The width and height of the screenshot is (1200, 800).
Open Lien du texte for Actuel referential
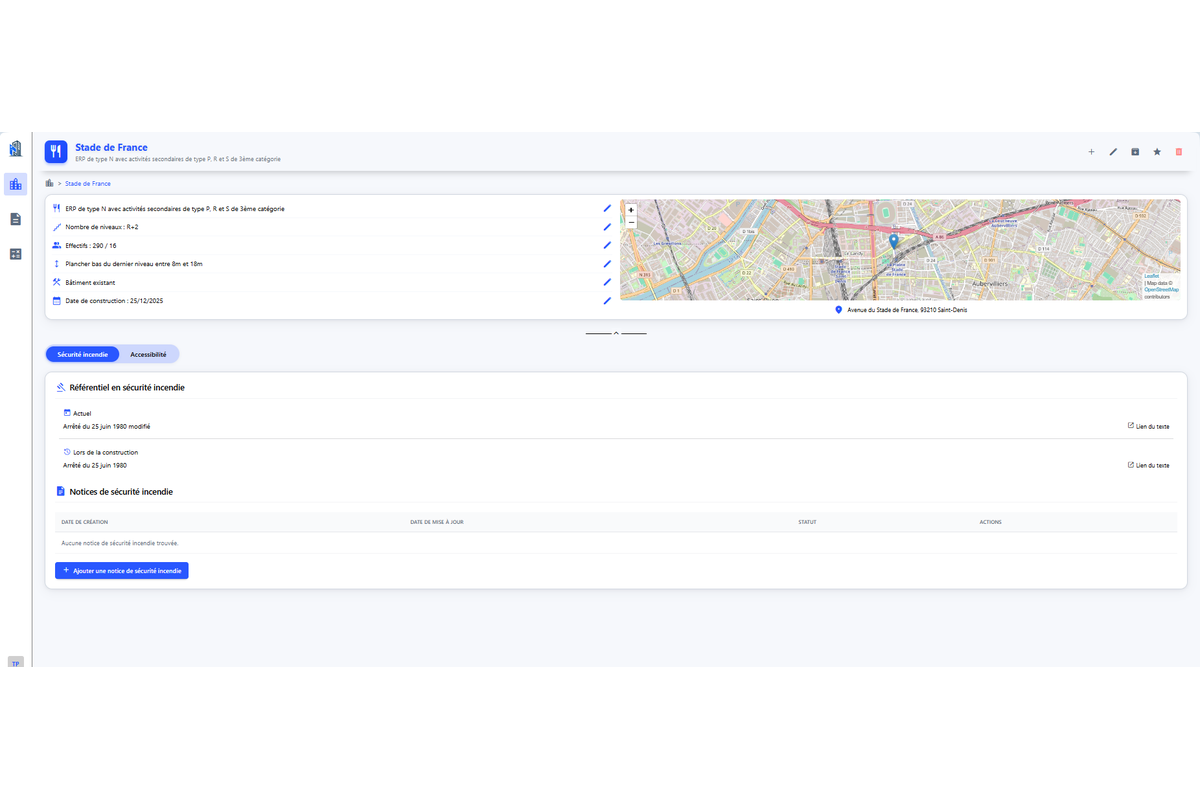coord(1148,426)
